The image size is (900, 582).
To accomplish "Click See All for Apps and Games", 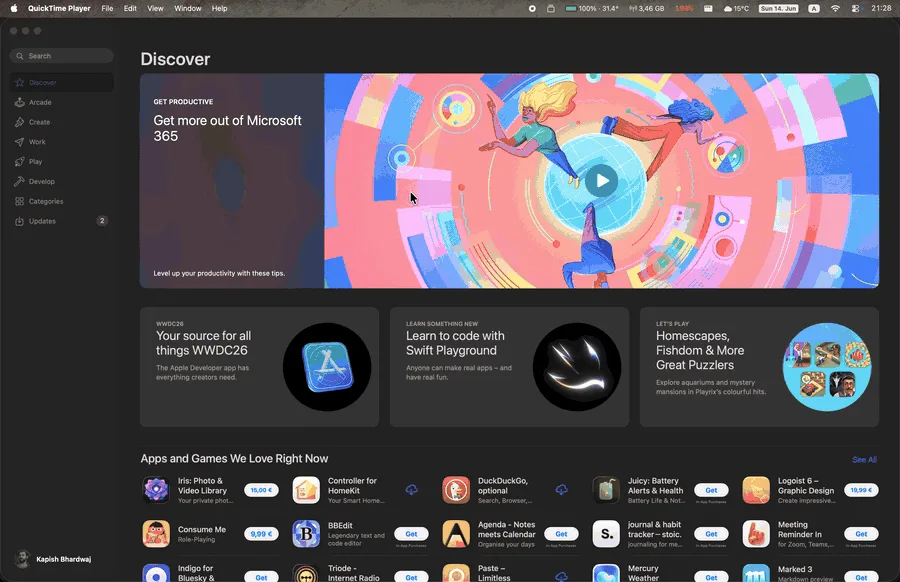I will point(864,460).
